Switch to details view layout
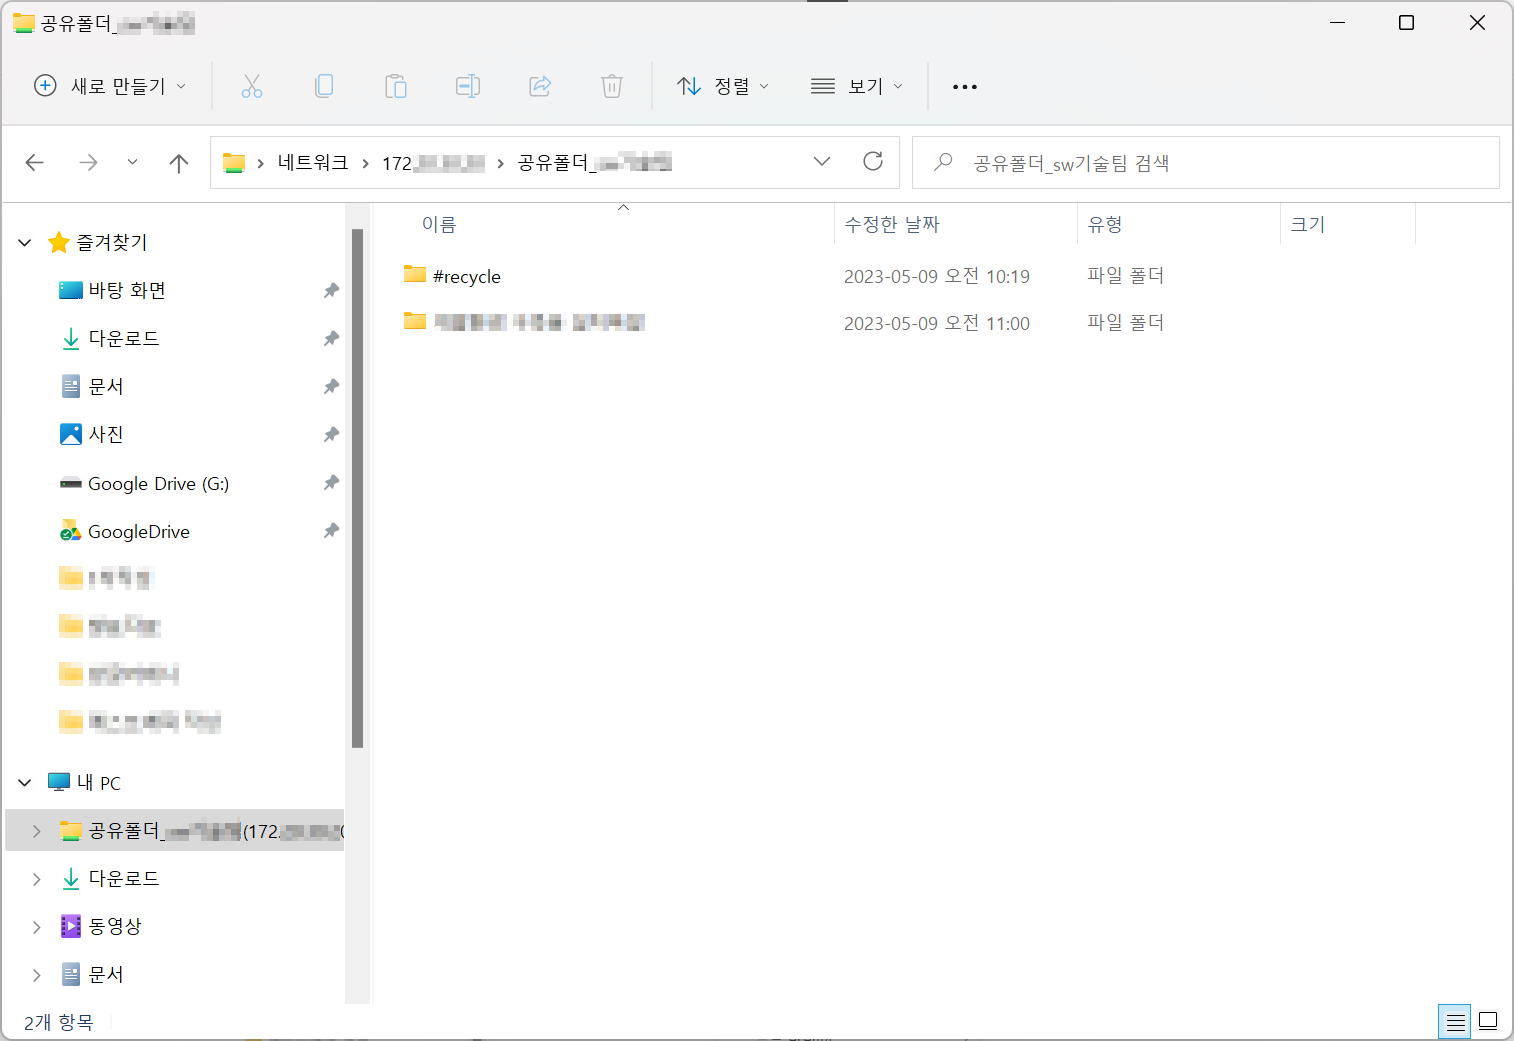The height and width of the screenshot is (1041, 1514). point(1455,1021)
